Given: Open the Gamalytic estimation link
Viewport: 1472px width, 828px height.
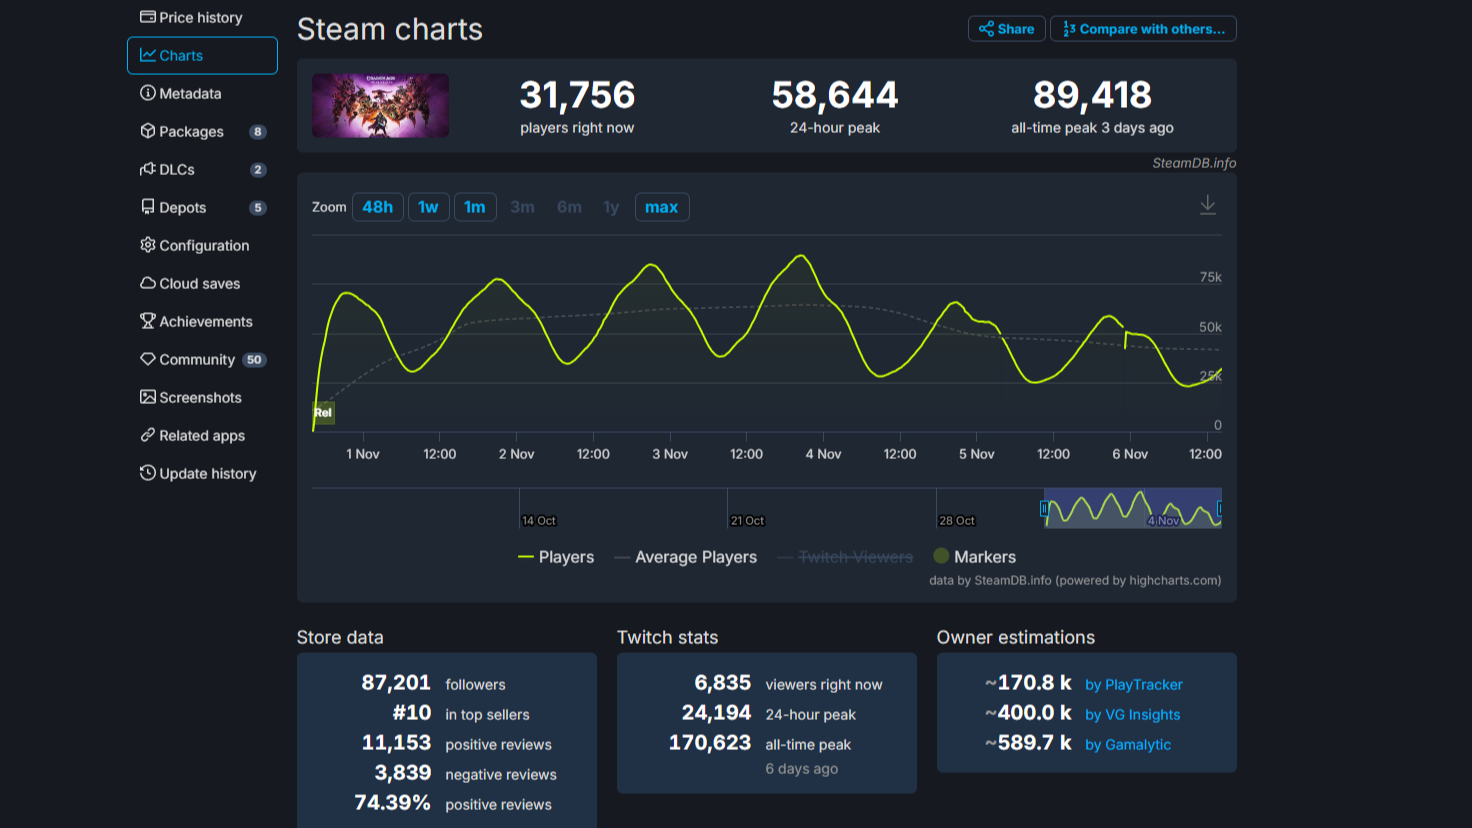Looking at the screenshot, I should coord(1128,745).
